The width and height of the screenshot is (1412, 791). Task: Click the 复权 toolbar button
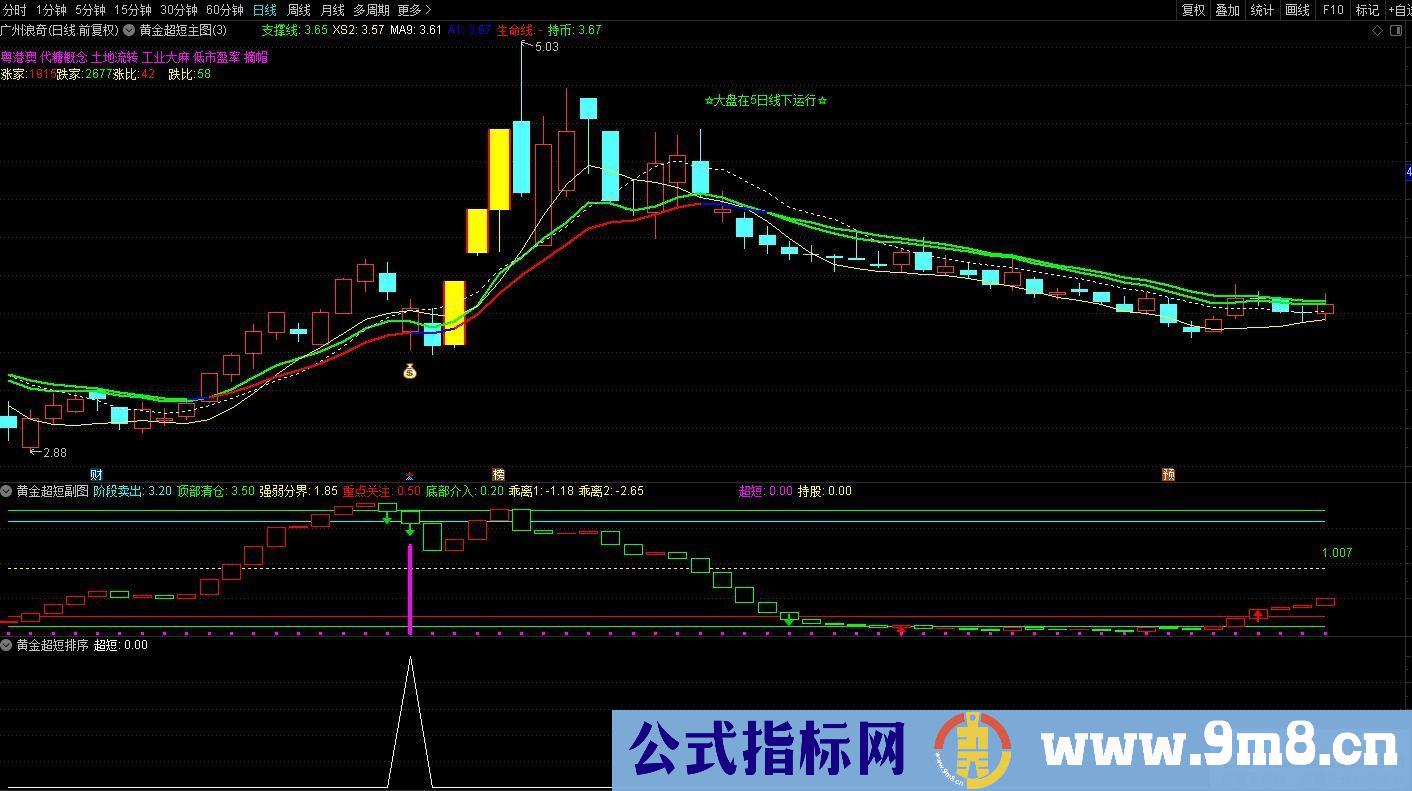pyautogui.click(x=1193, y=10)
